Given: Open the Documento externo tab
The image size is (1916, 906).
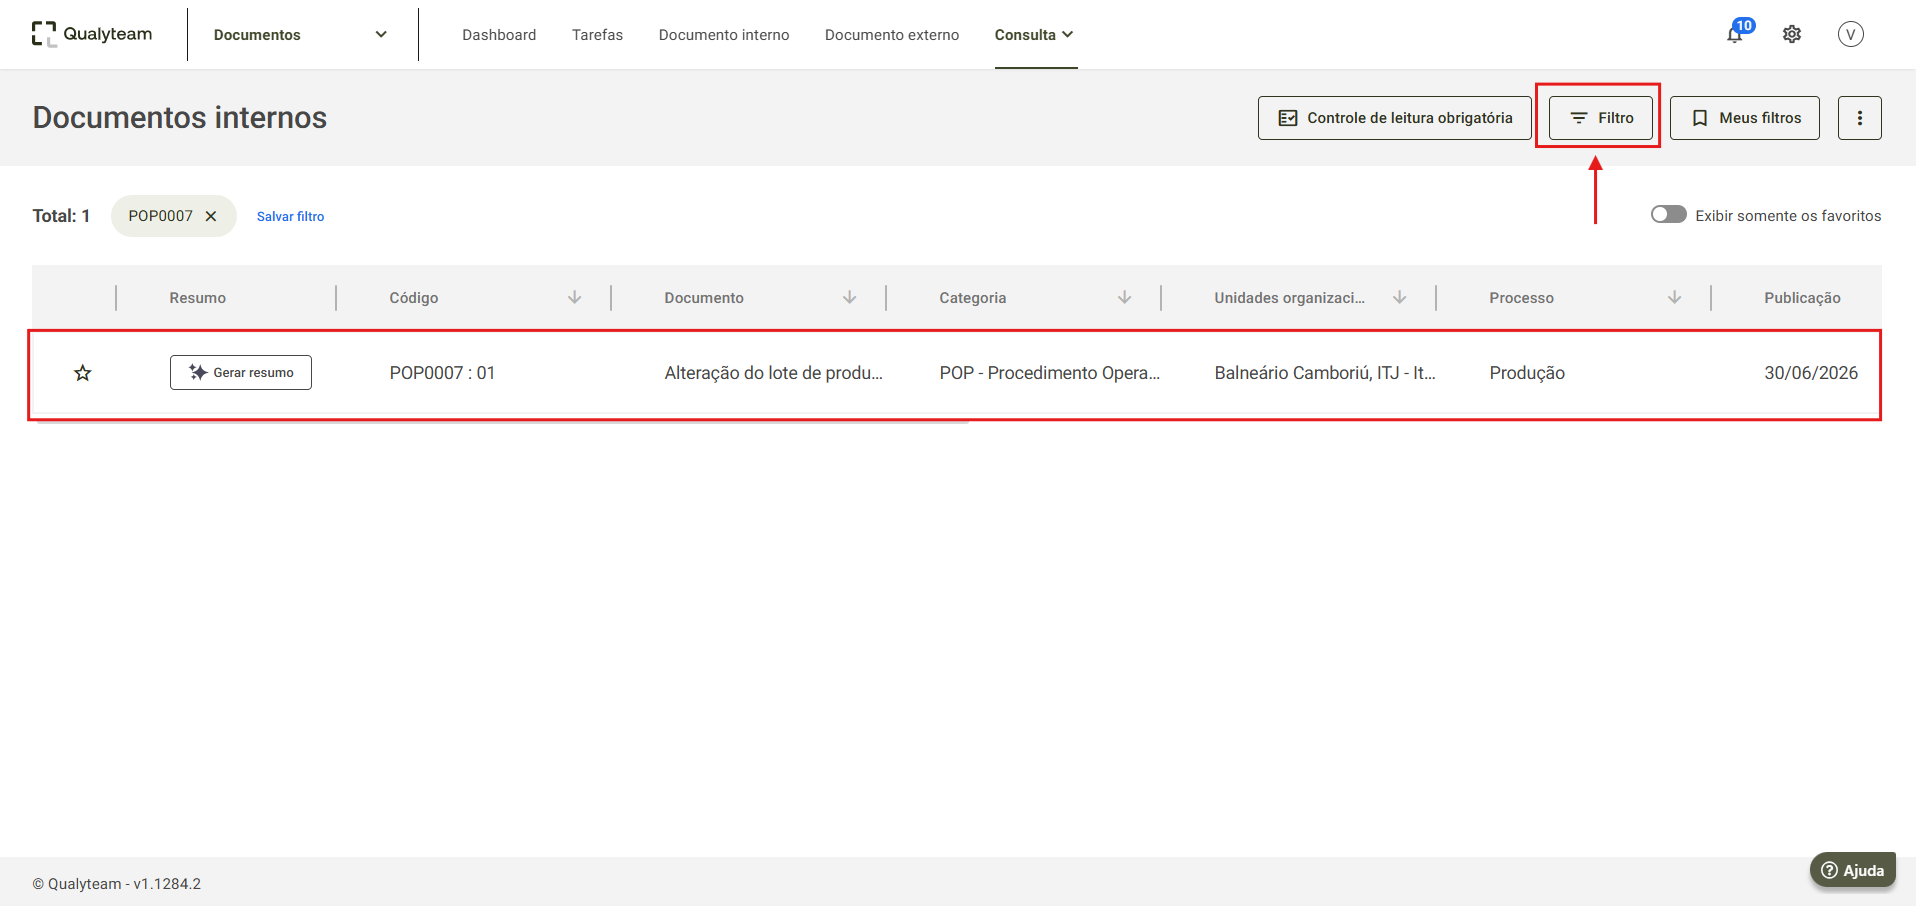Looking at the screenshot, I should click(892, 35).
